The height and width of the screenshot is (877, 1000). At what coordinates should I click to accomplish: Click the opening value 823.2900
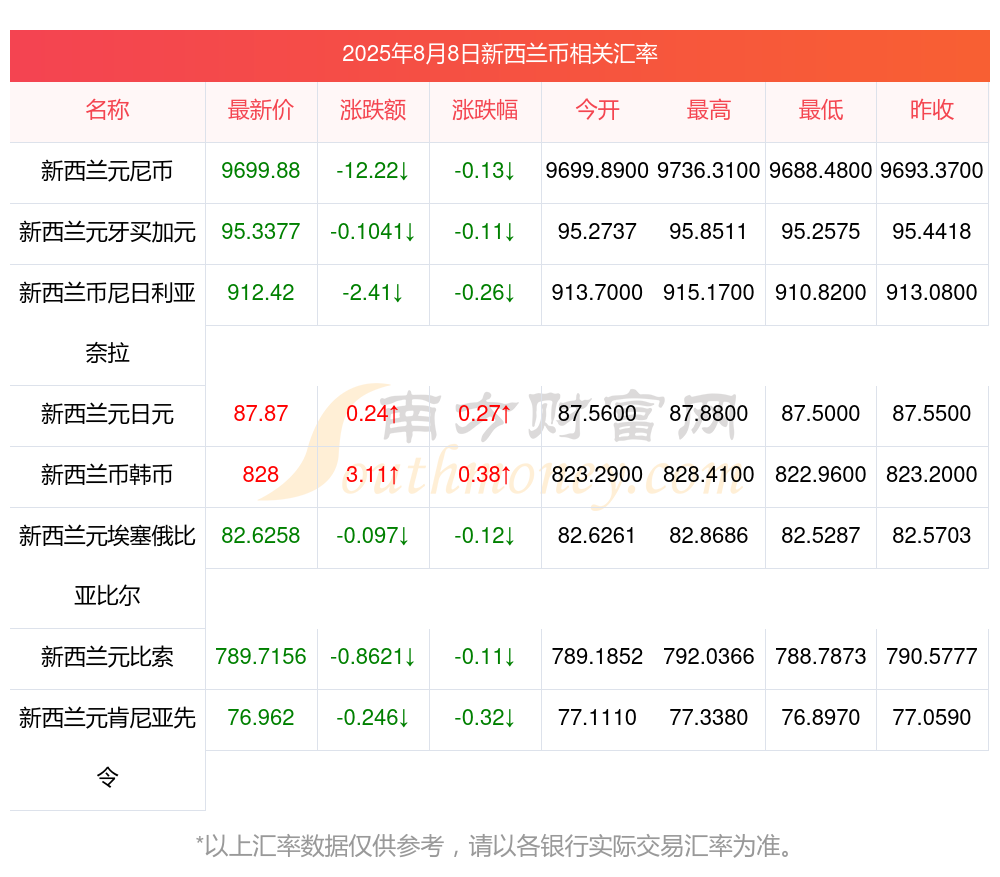click(597, 474)
